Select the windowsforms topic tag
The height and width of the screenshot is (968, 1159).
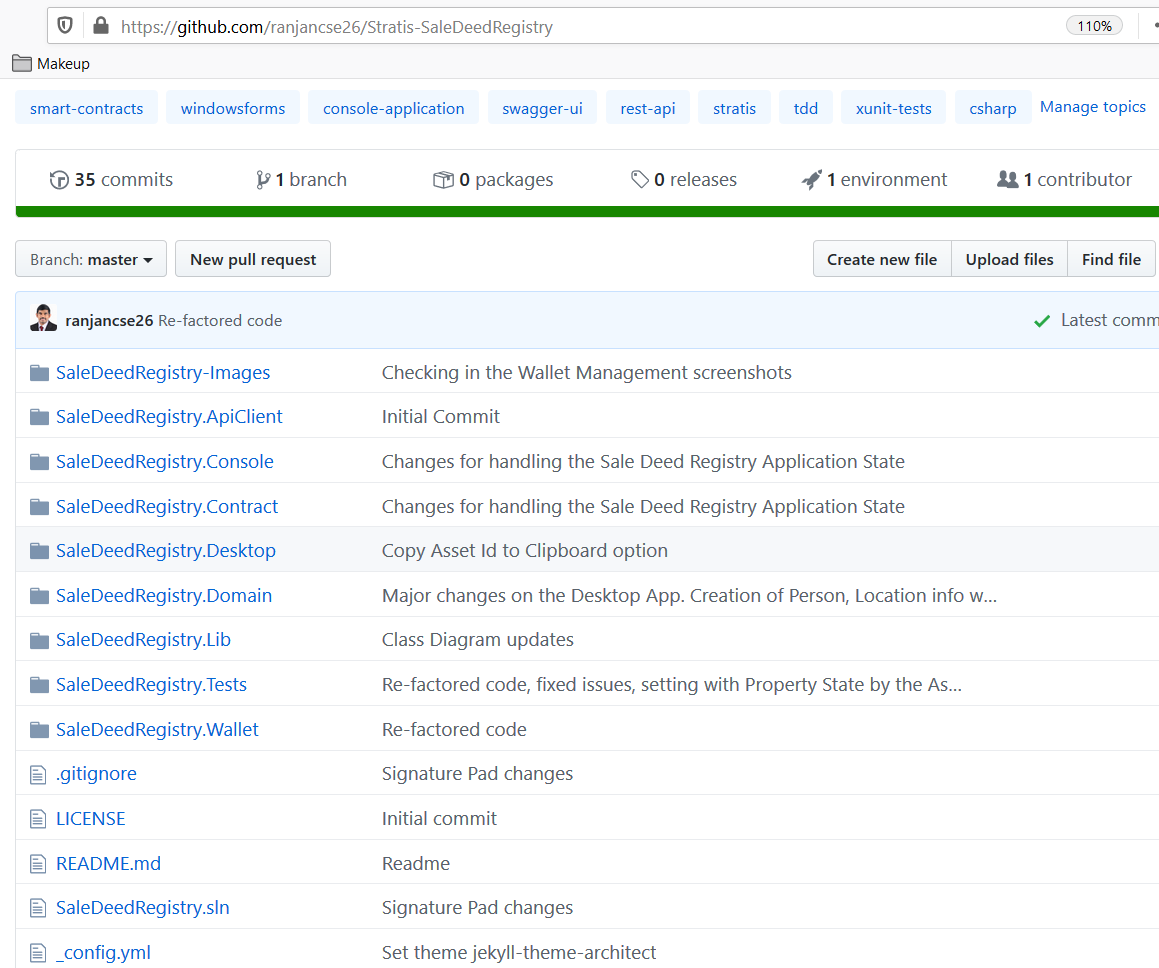point(233,108)
